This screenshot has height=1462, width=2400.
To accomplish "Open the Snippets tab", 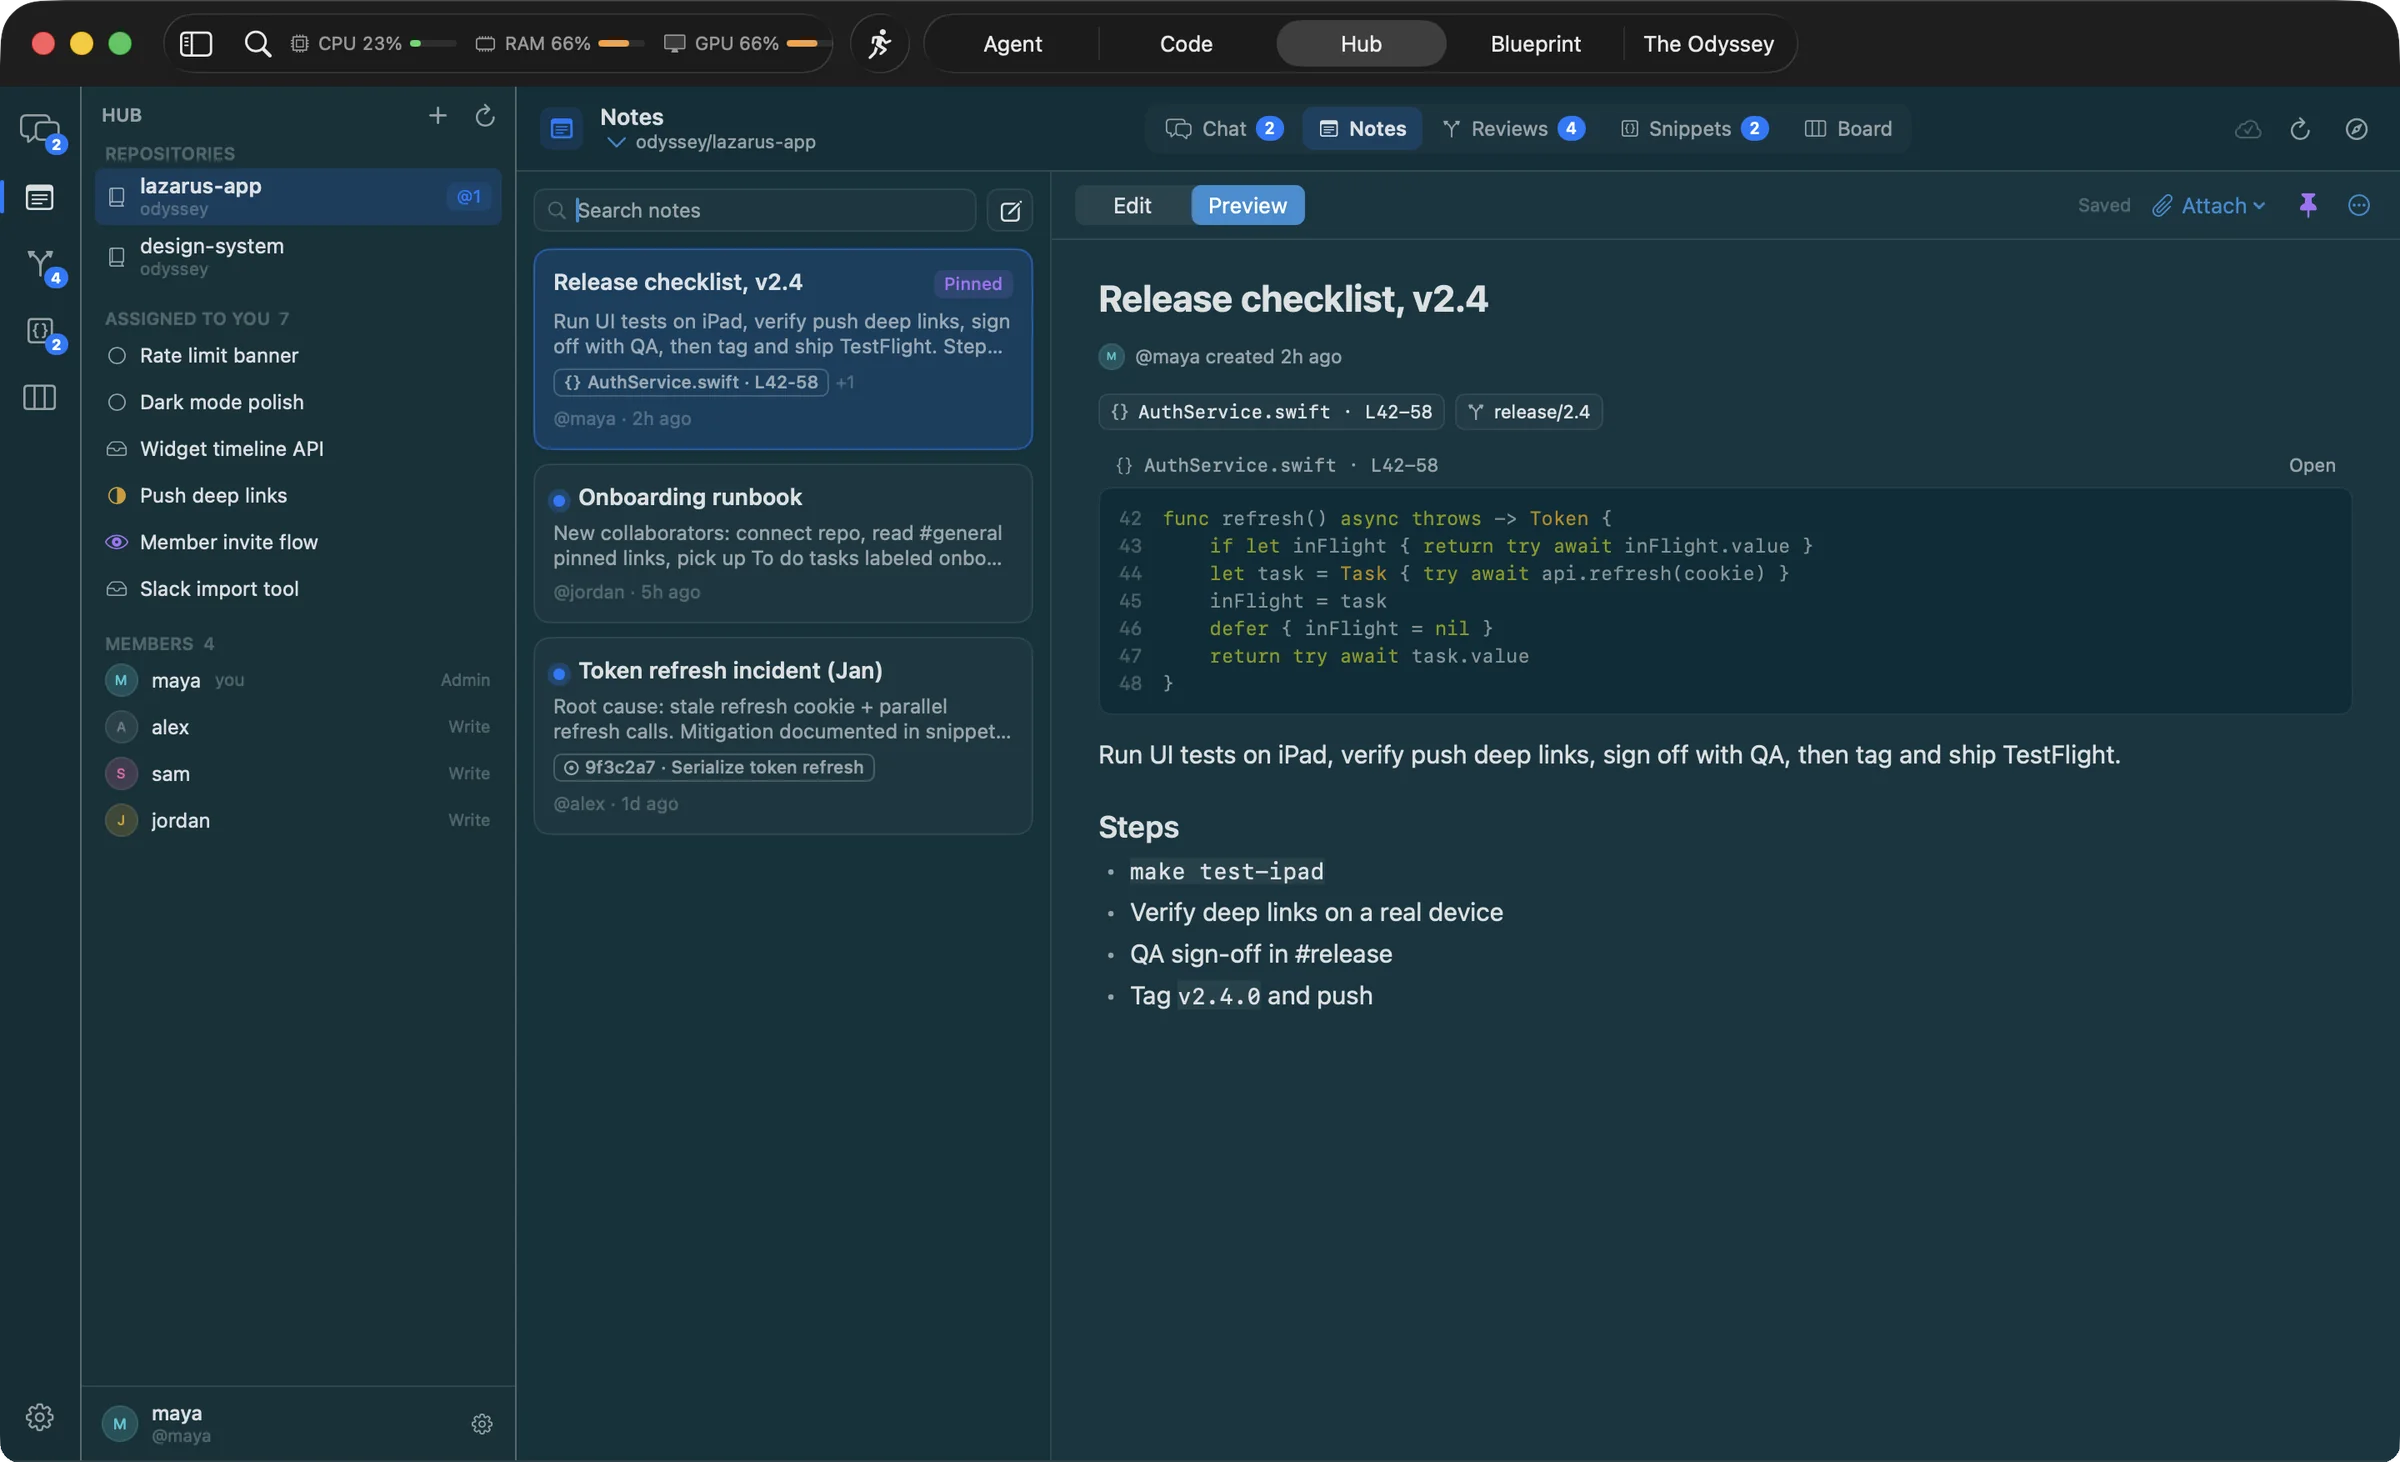I will pos(1694,129).
